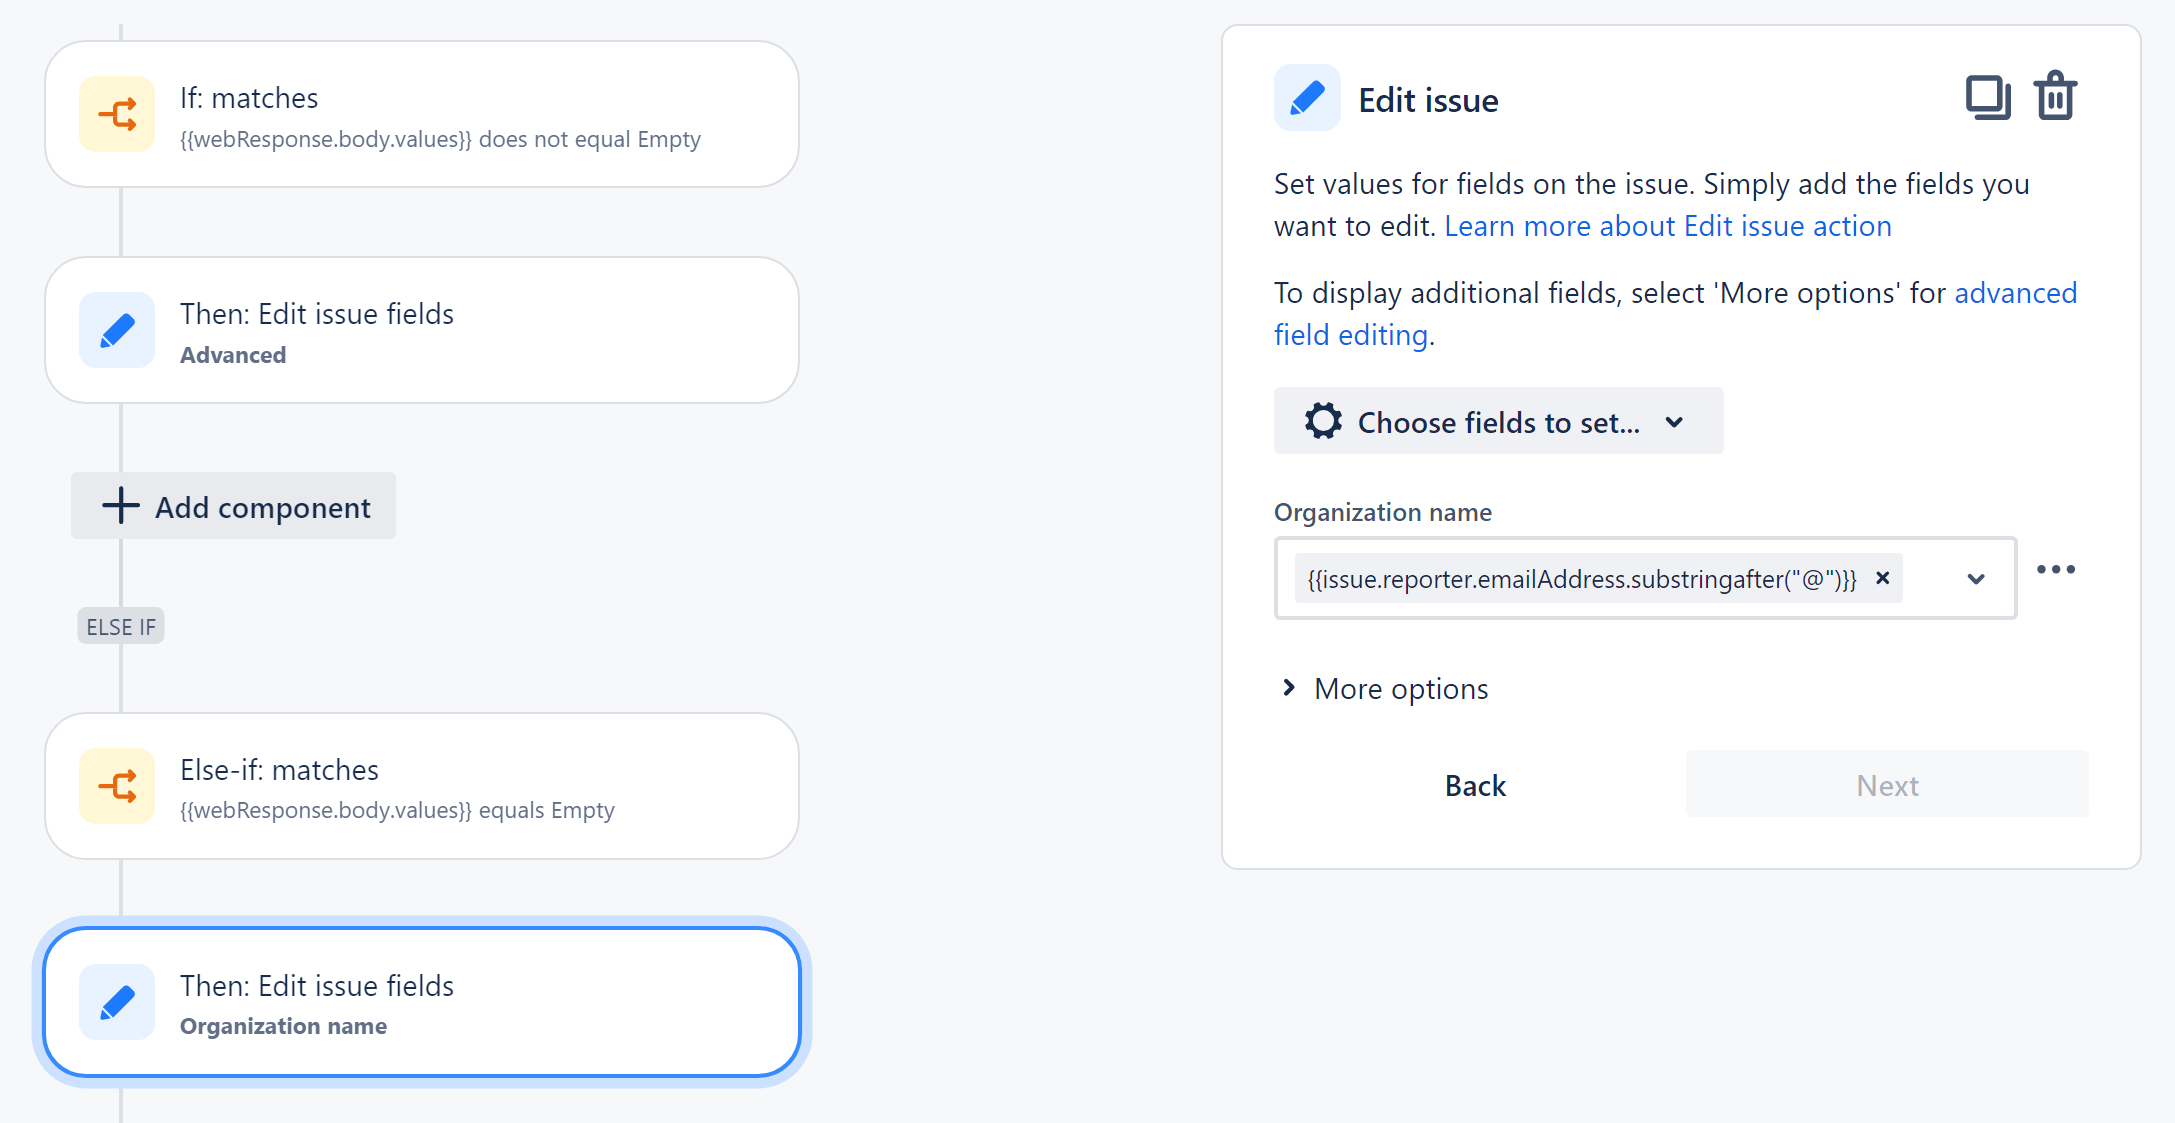Expand the Organization name field dropdown arrow
This screenshot has width=2175, height=1123.
click(1976, 579)
